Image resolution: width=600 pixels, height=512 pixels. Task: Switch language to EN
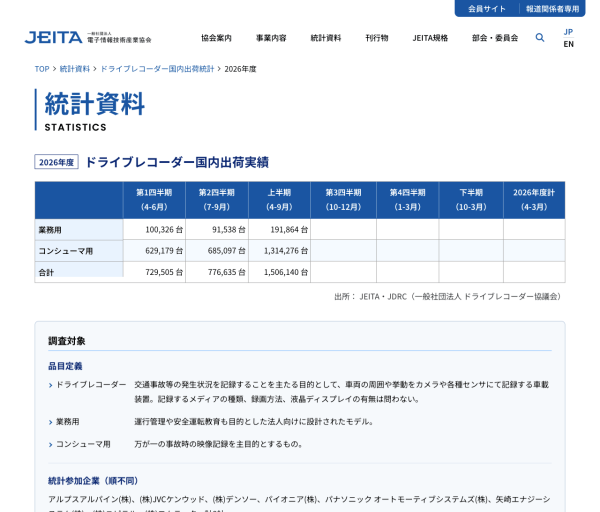(568, 44)
